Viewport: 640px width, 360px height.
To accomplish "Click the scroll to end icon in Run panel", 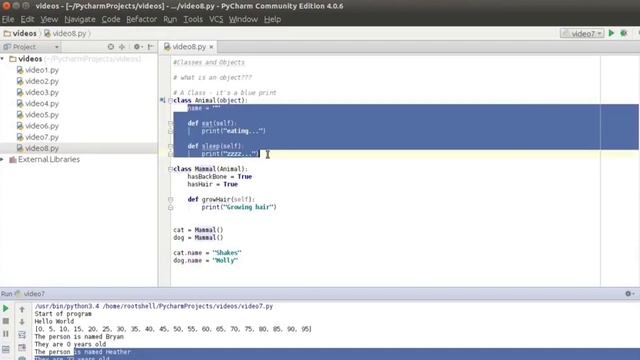I will [x=22, y=348].
